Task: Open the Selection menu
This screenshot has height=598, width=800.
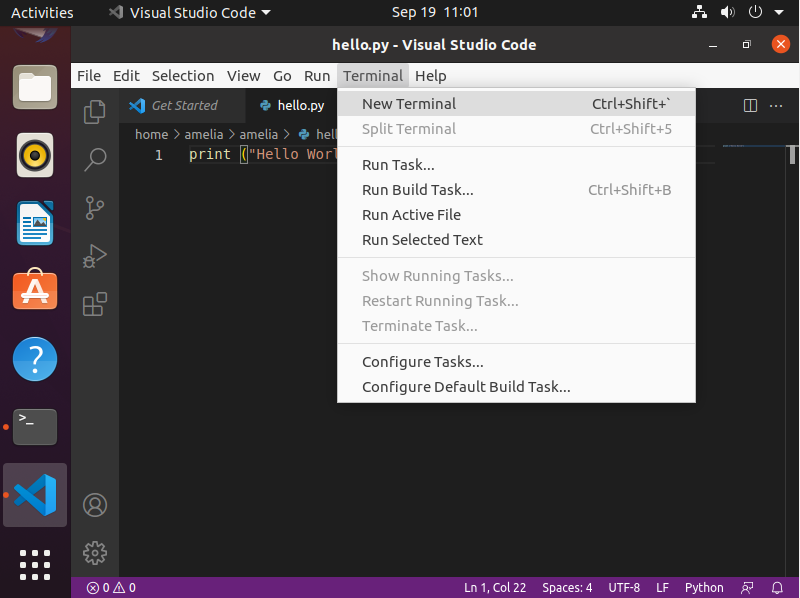Action: (183, 76)
